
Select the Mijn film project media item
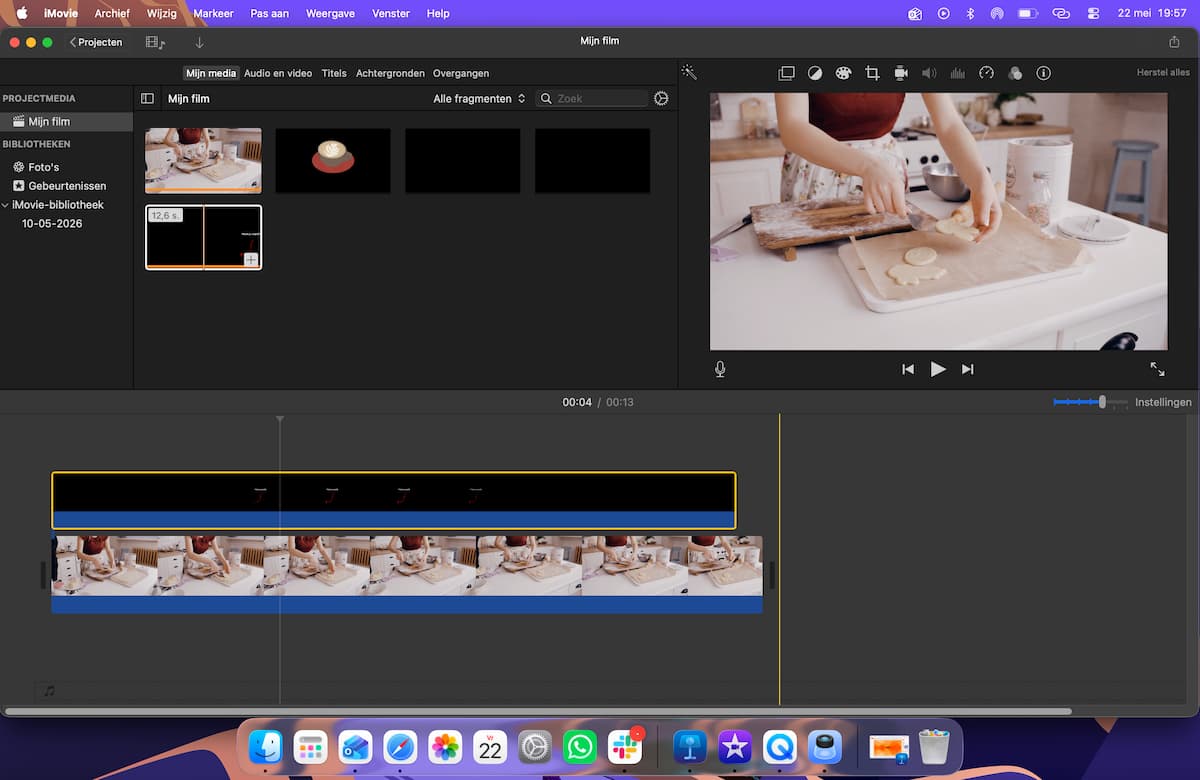coord(66,121)
